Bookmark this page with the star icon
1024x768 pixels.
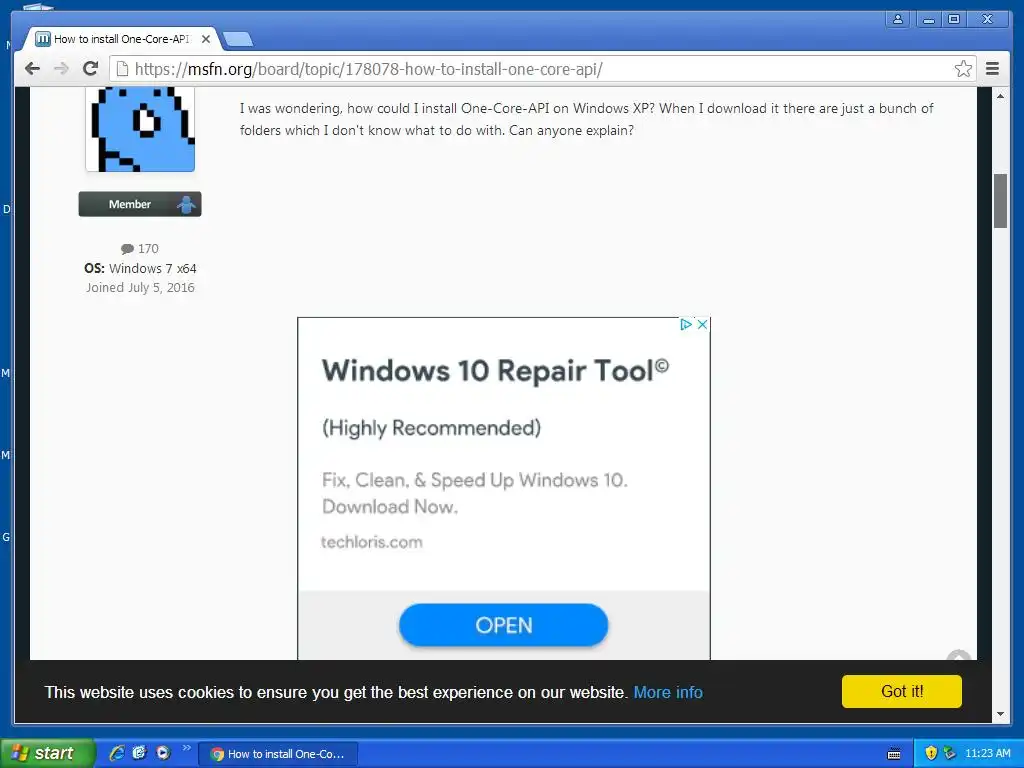pyautogui.click(x=963, y=69)
